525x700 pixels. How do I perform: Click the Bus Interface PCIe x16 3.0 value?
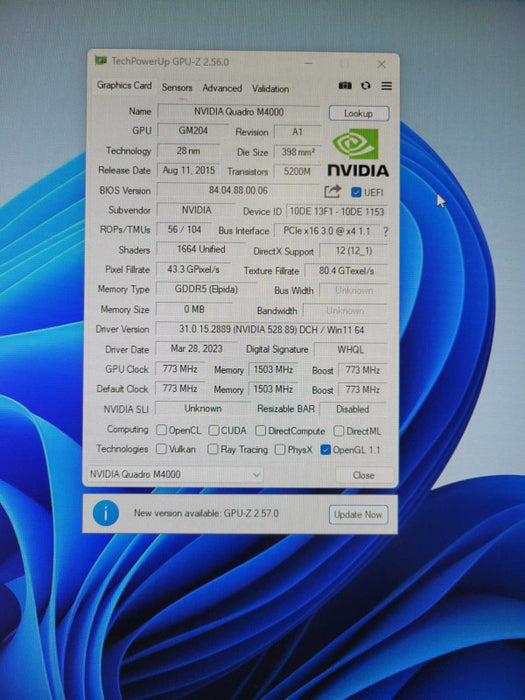327,231
